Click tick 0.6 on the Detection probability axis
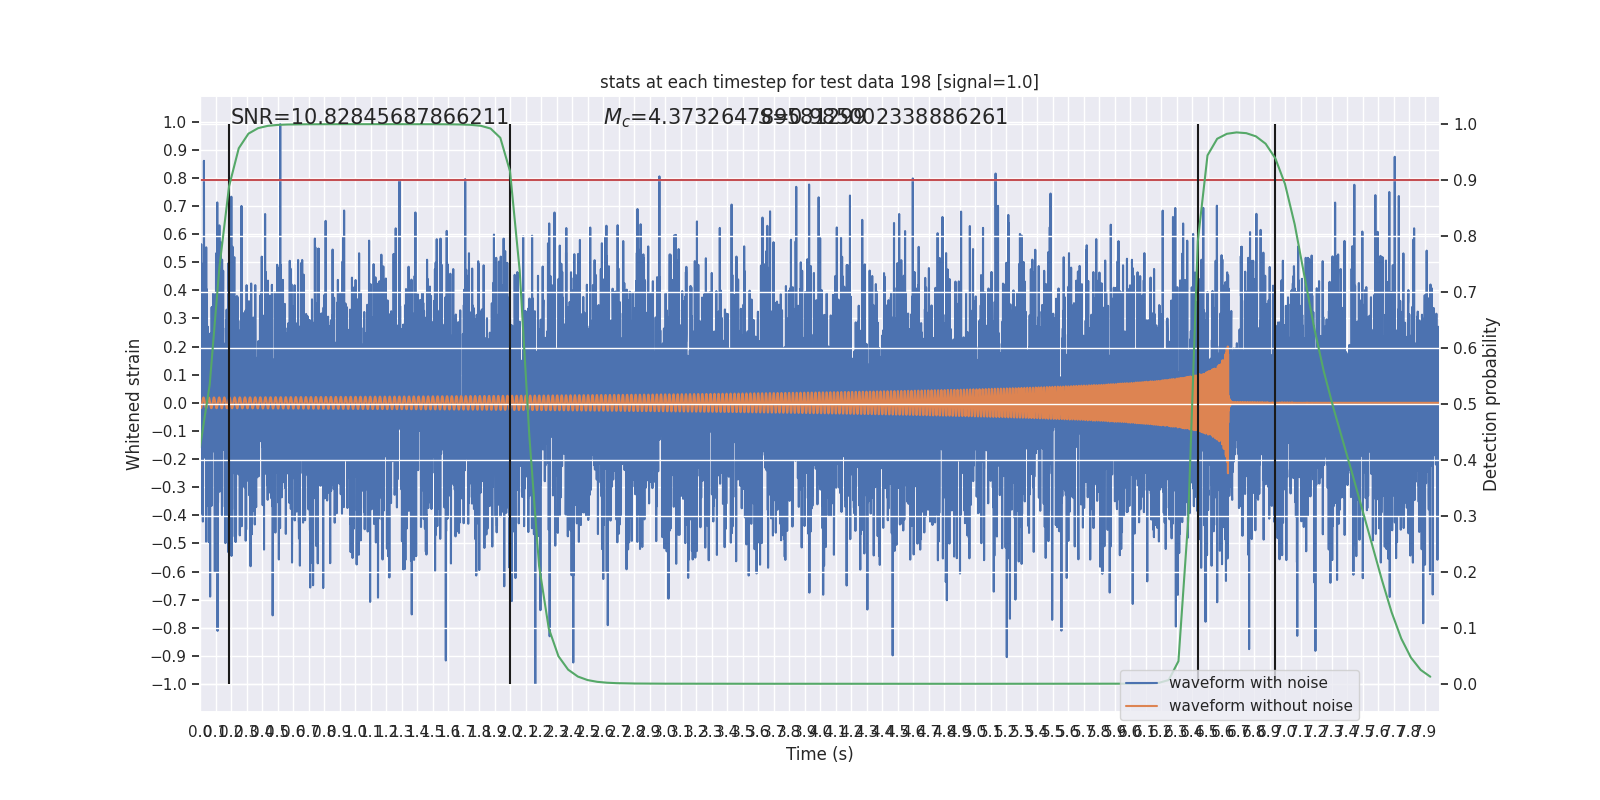This screenshot has width=1600, height=800. [1465, 349]
